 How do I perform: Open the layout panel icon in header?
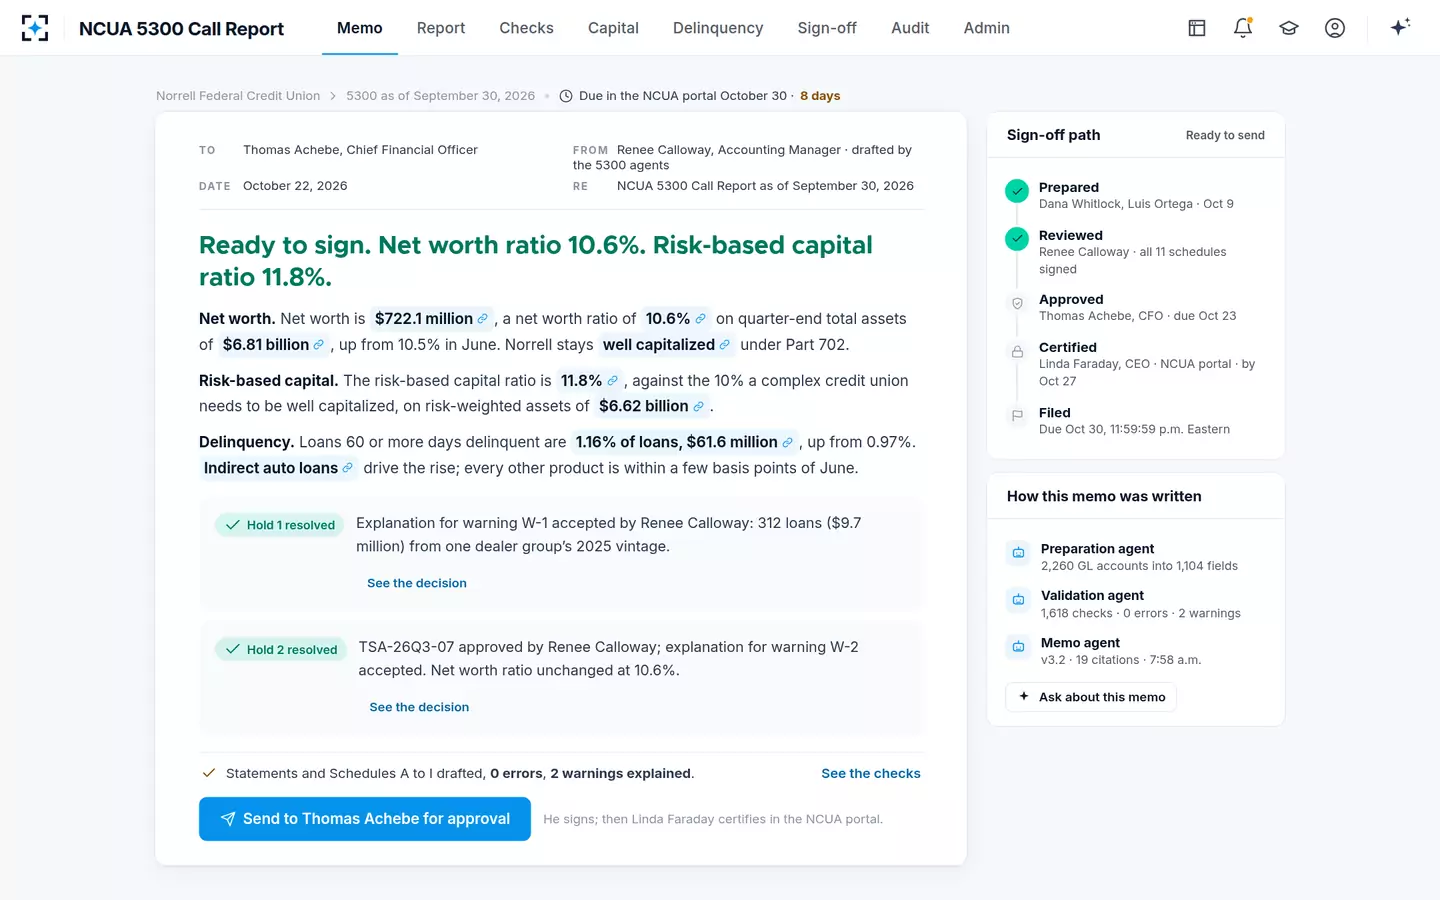click(1197, 28)
